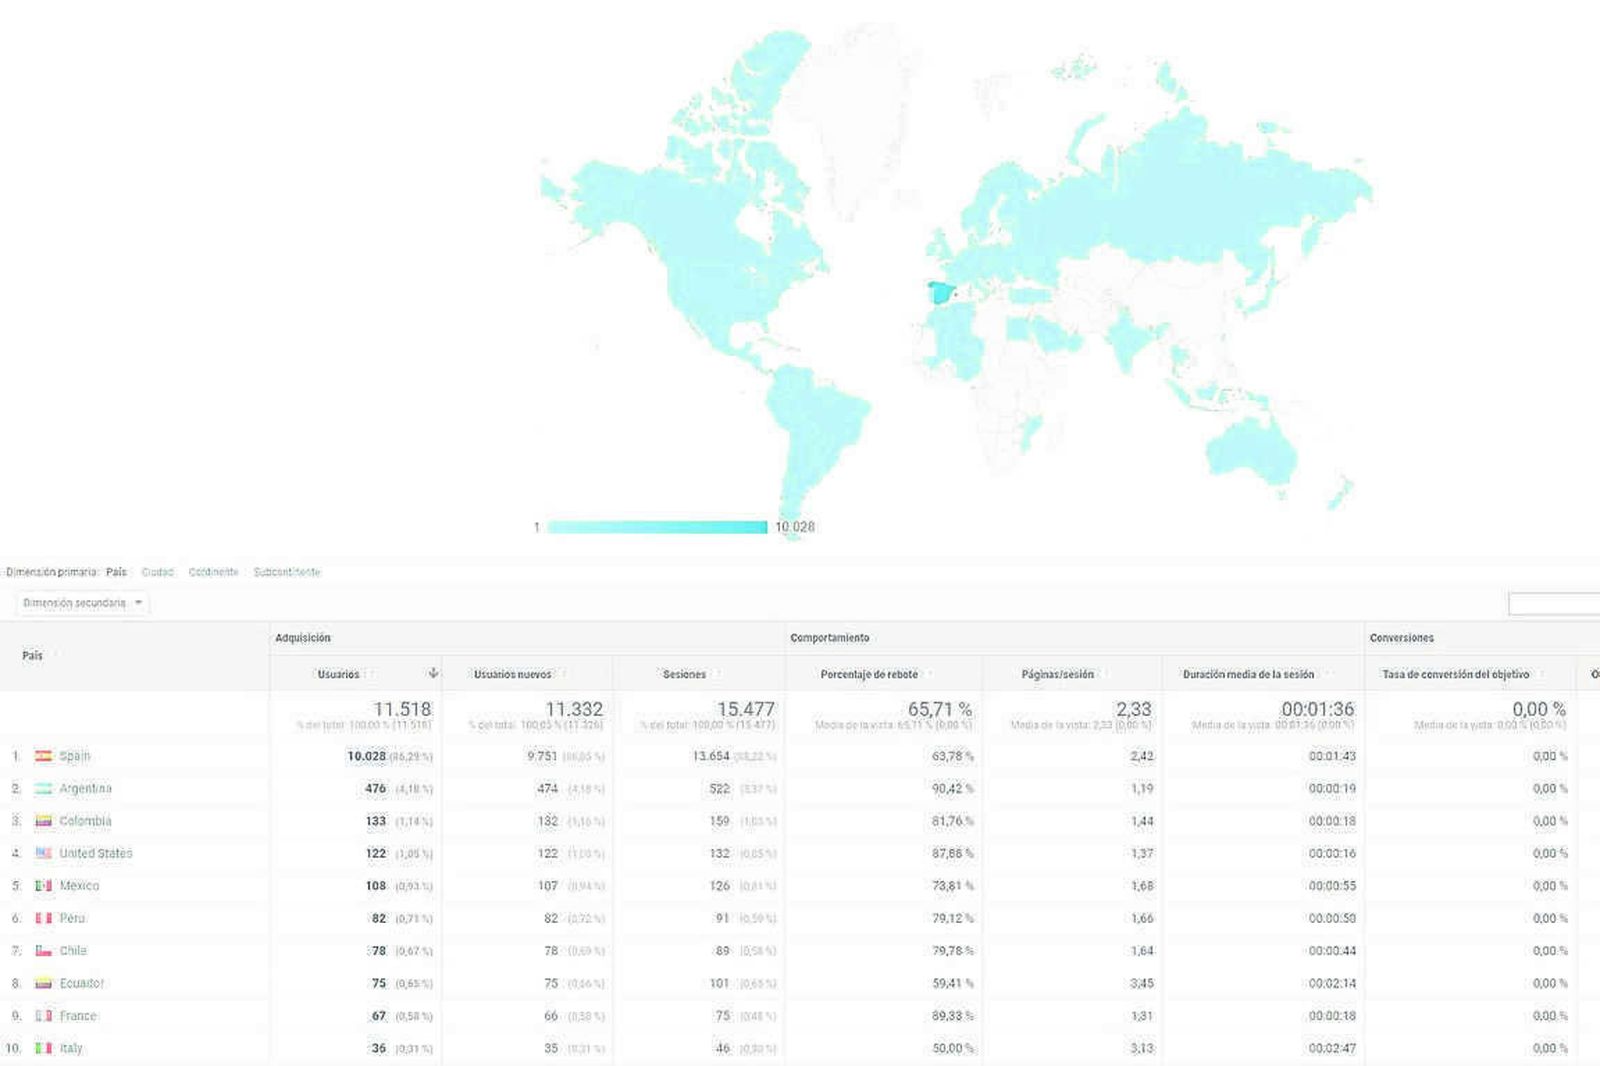Screen dimensions: 1600x1066
Task: Click the Ecuador flag icon
Action: (42, 983)
